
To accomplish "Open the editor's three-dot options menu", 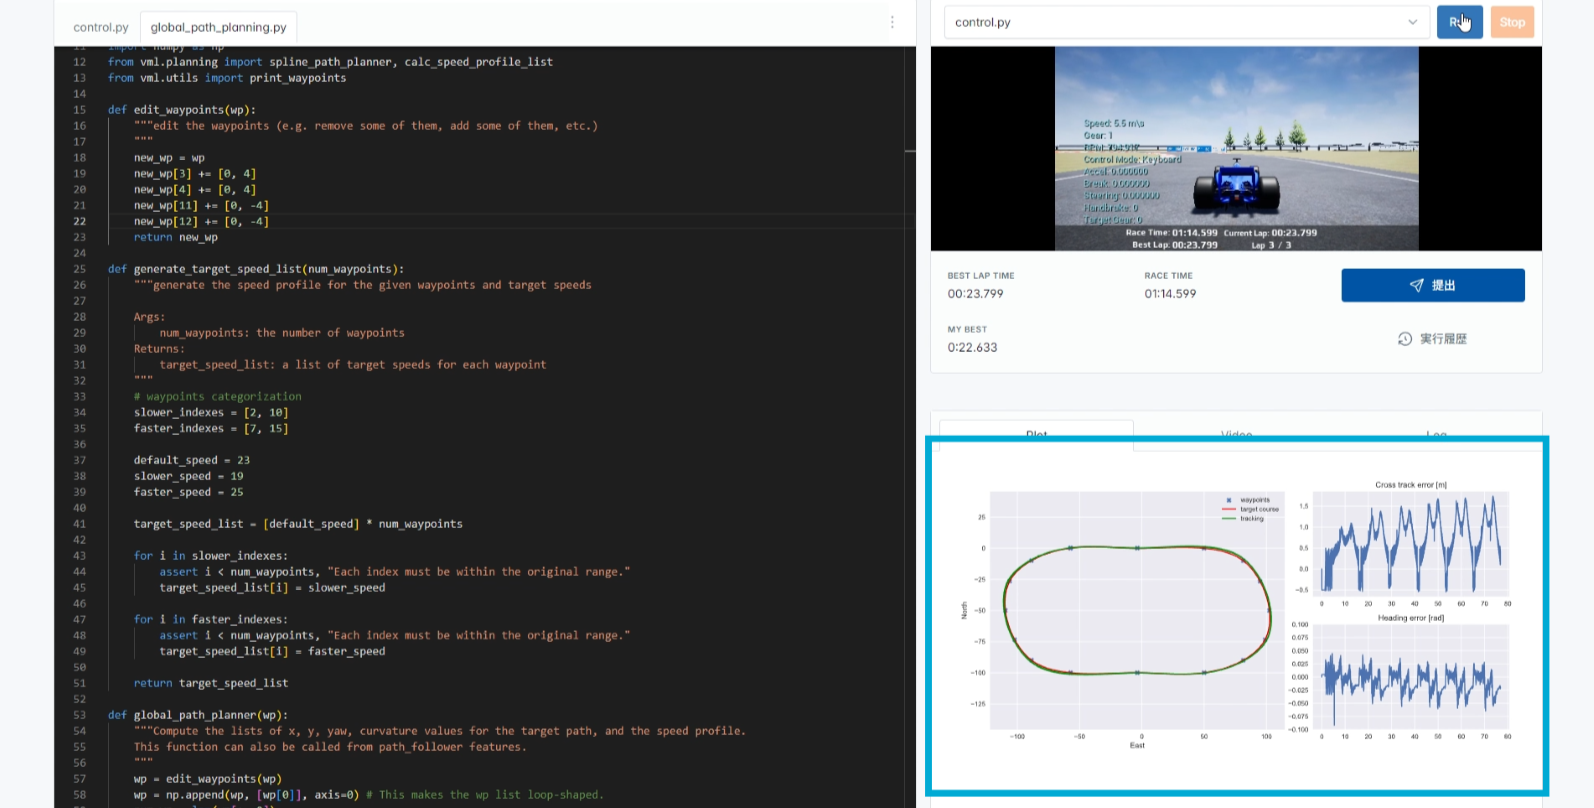I will coord(892,22).
